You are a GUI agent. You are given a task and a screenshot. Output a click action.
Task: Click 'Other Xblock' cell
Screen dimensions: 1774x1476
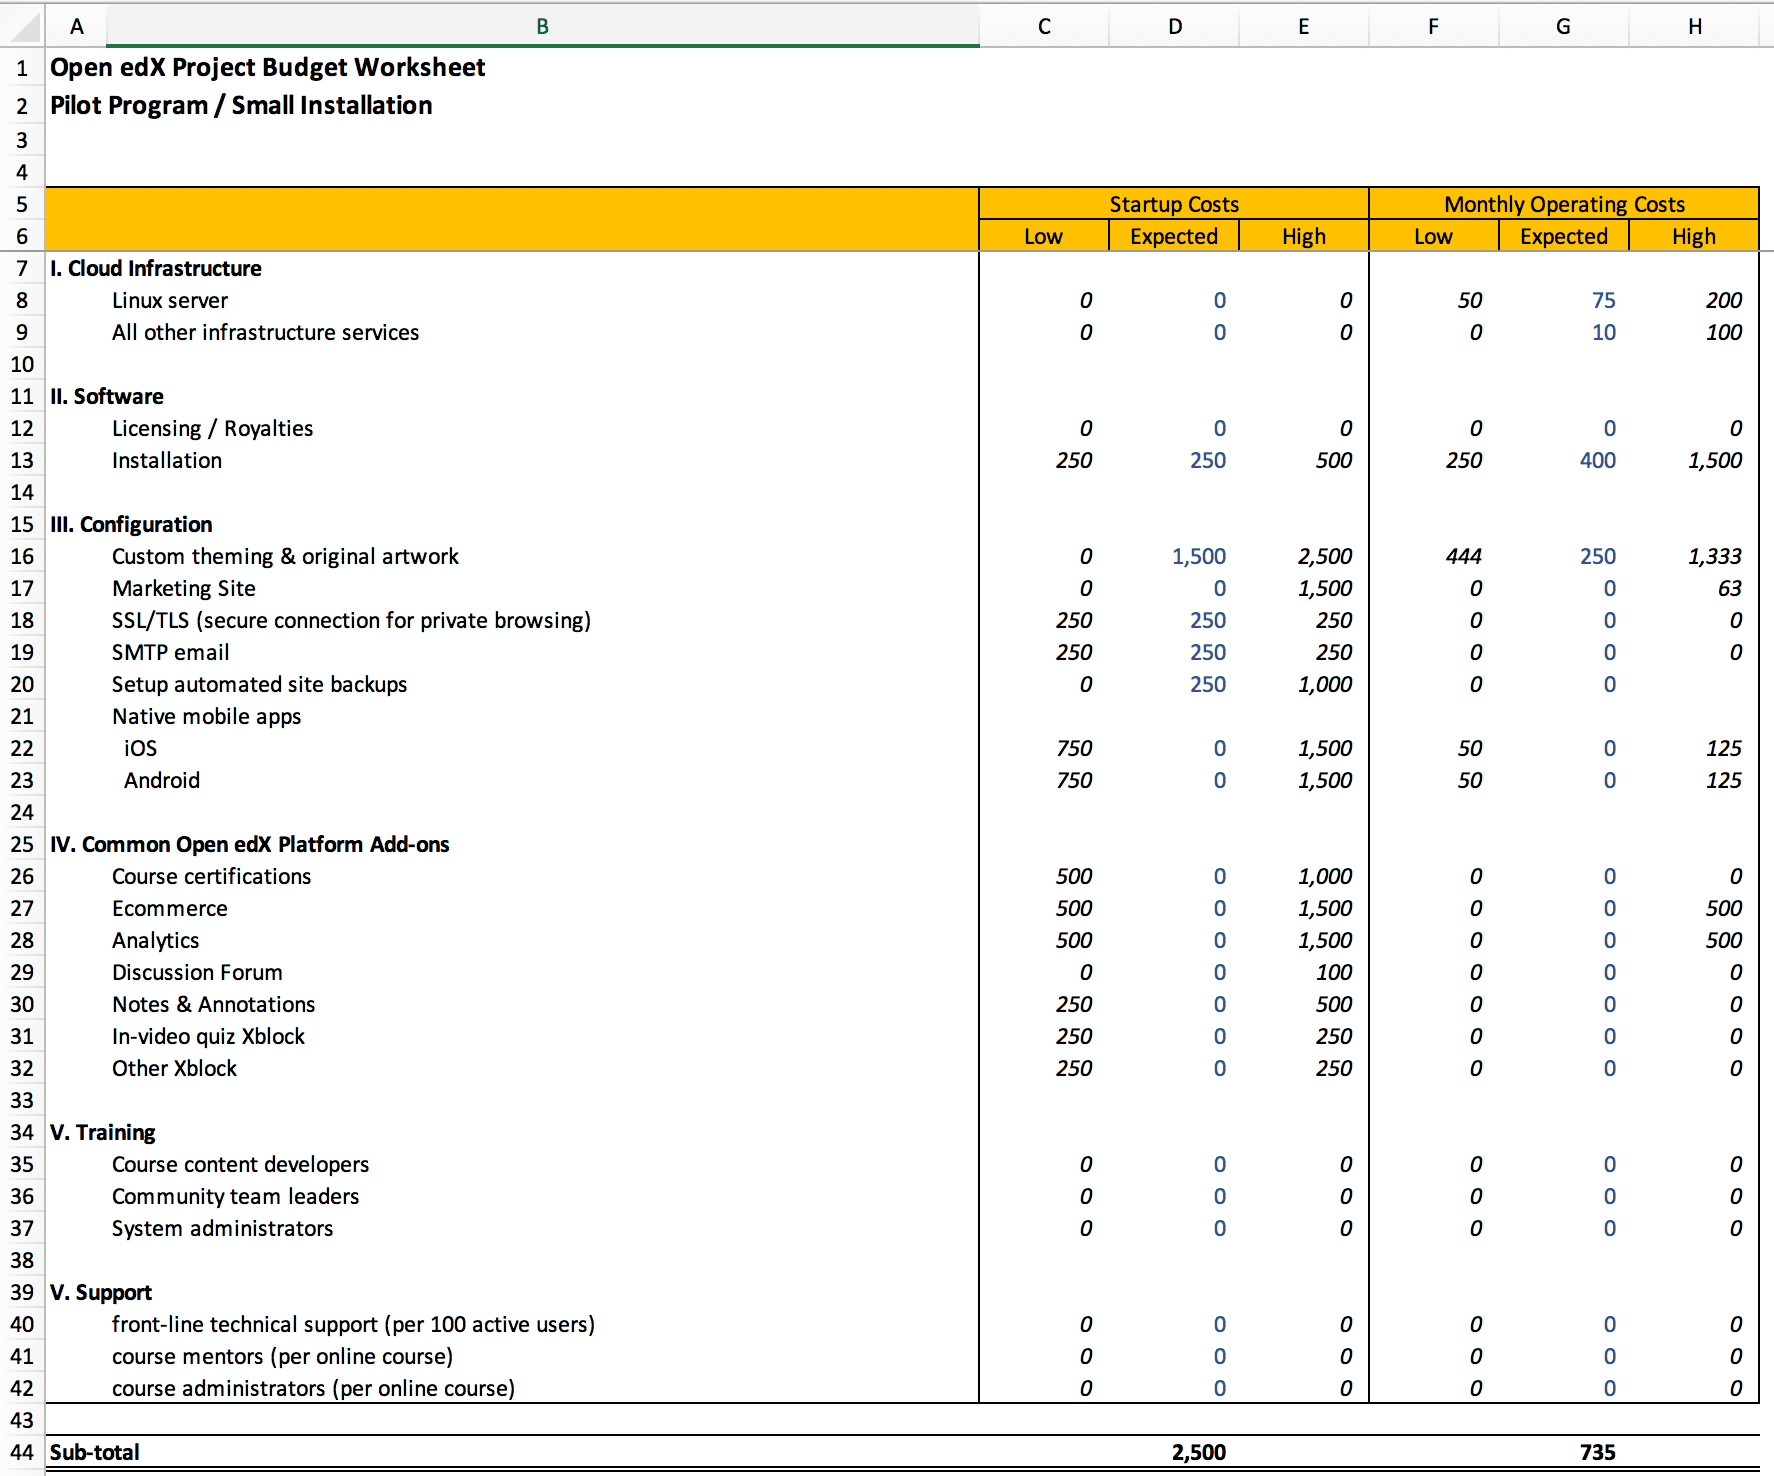[x=174, y=1068]
